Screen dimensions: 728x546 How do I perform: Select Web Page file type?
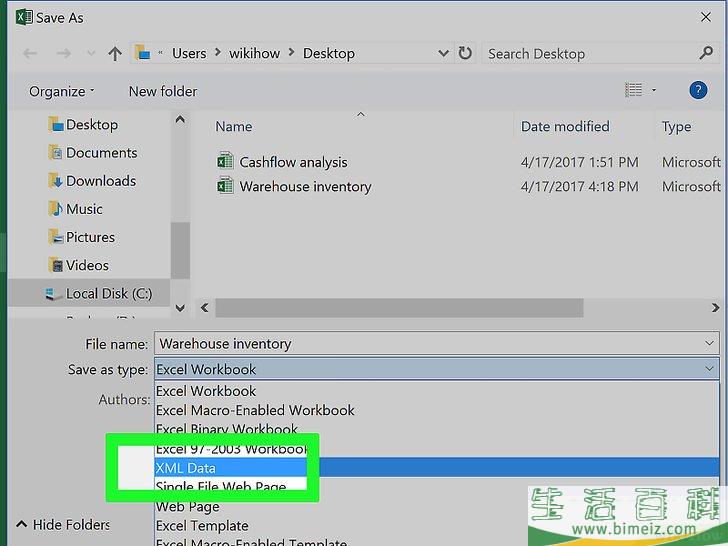point(187,507)
